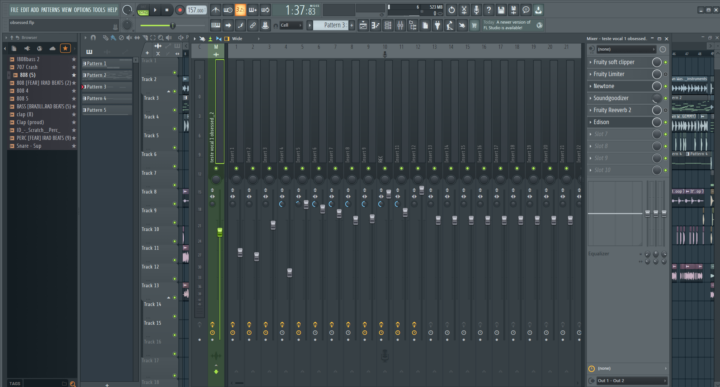This screenshot has width=720, height=387.
Task: Click the red Record button
Action: pos(180,10)
